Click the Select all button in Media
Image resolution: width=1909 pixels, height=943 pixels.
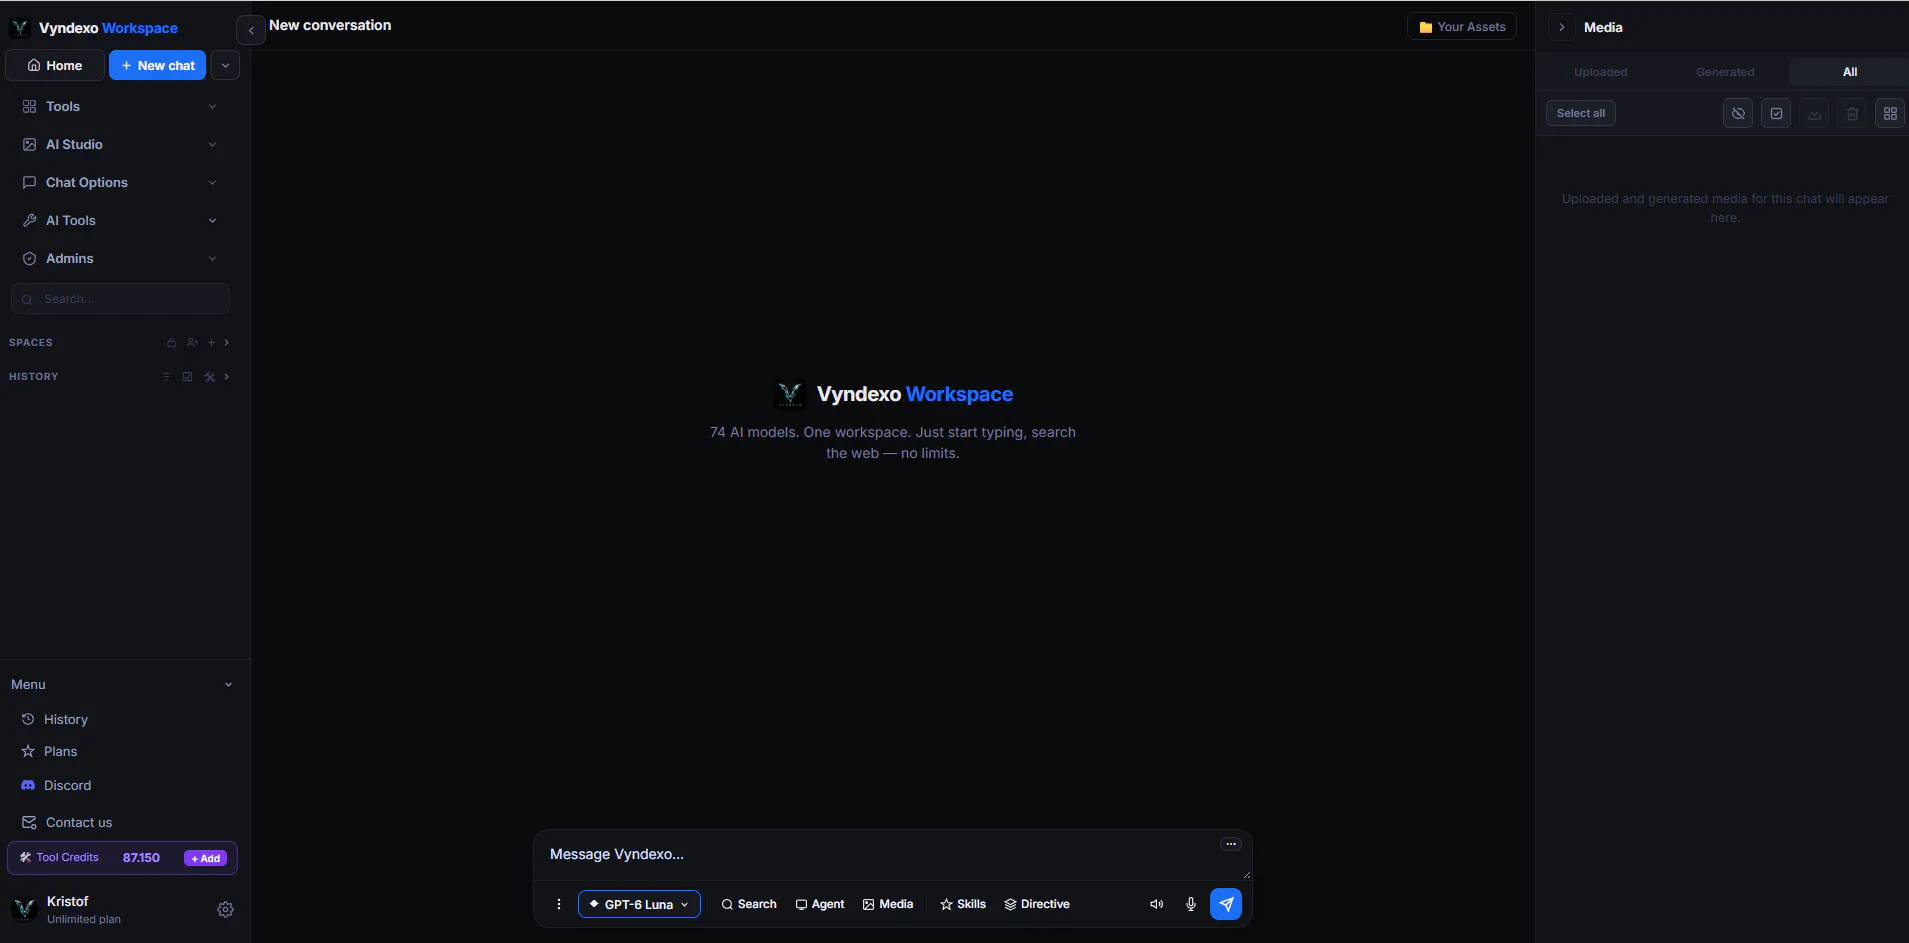(x=1581, y=113)
